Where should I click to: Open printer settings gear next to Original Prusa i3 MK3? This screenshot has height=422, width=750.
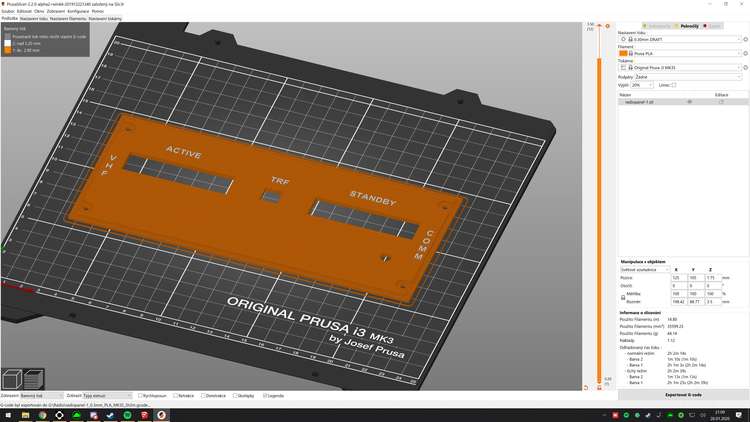point(745,67)
